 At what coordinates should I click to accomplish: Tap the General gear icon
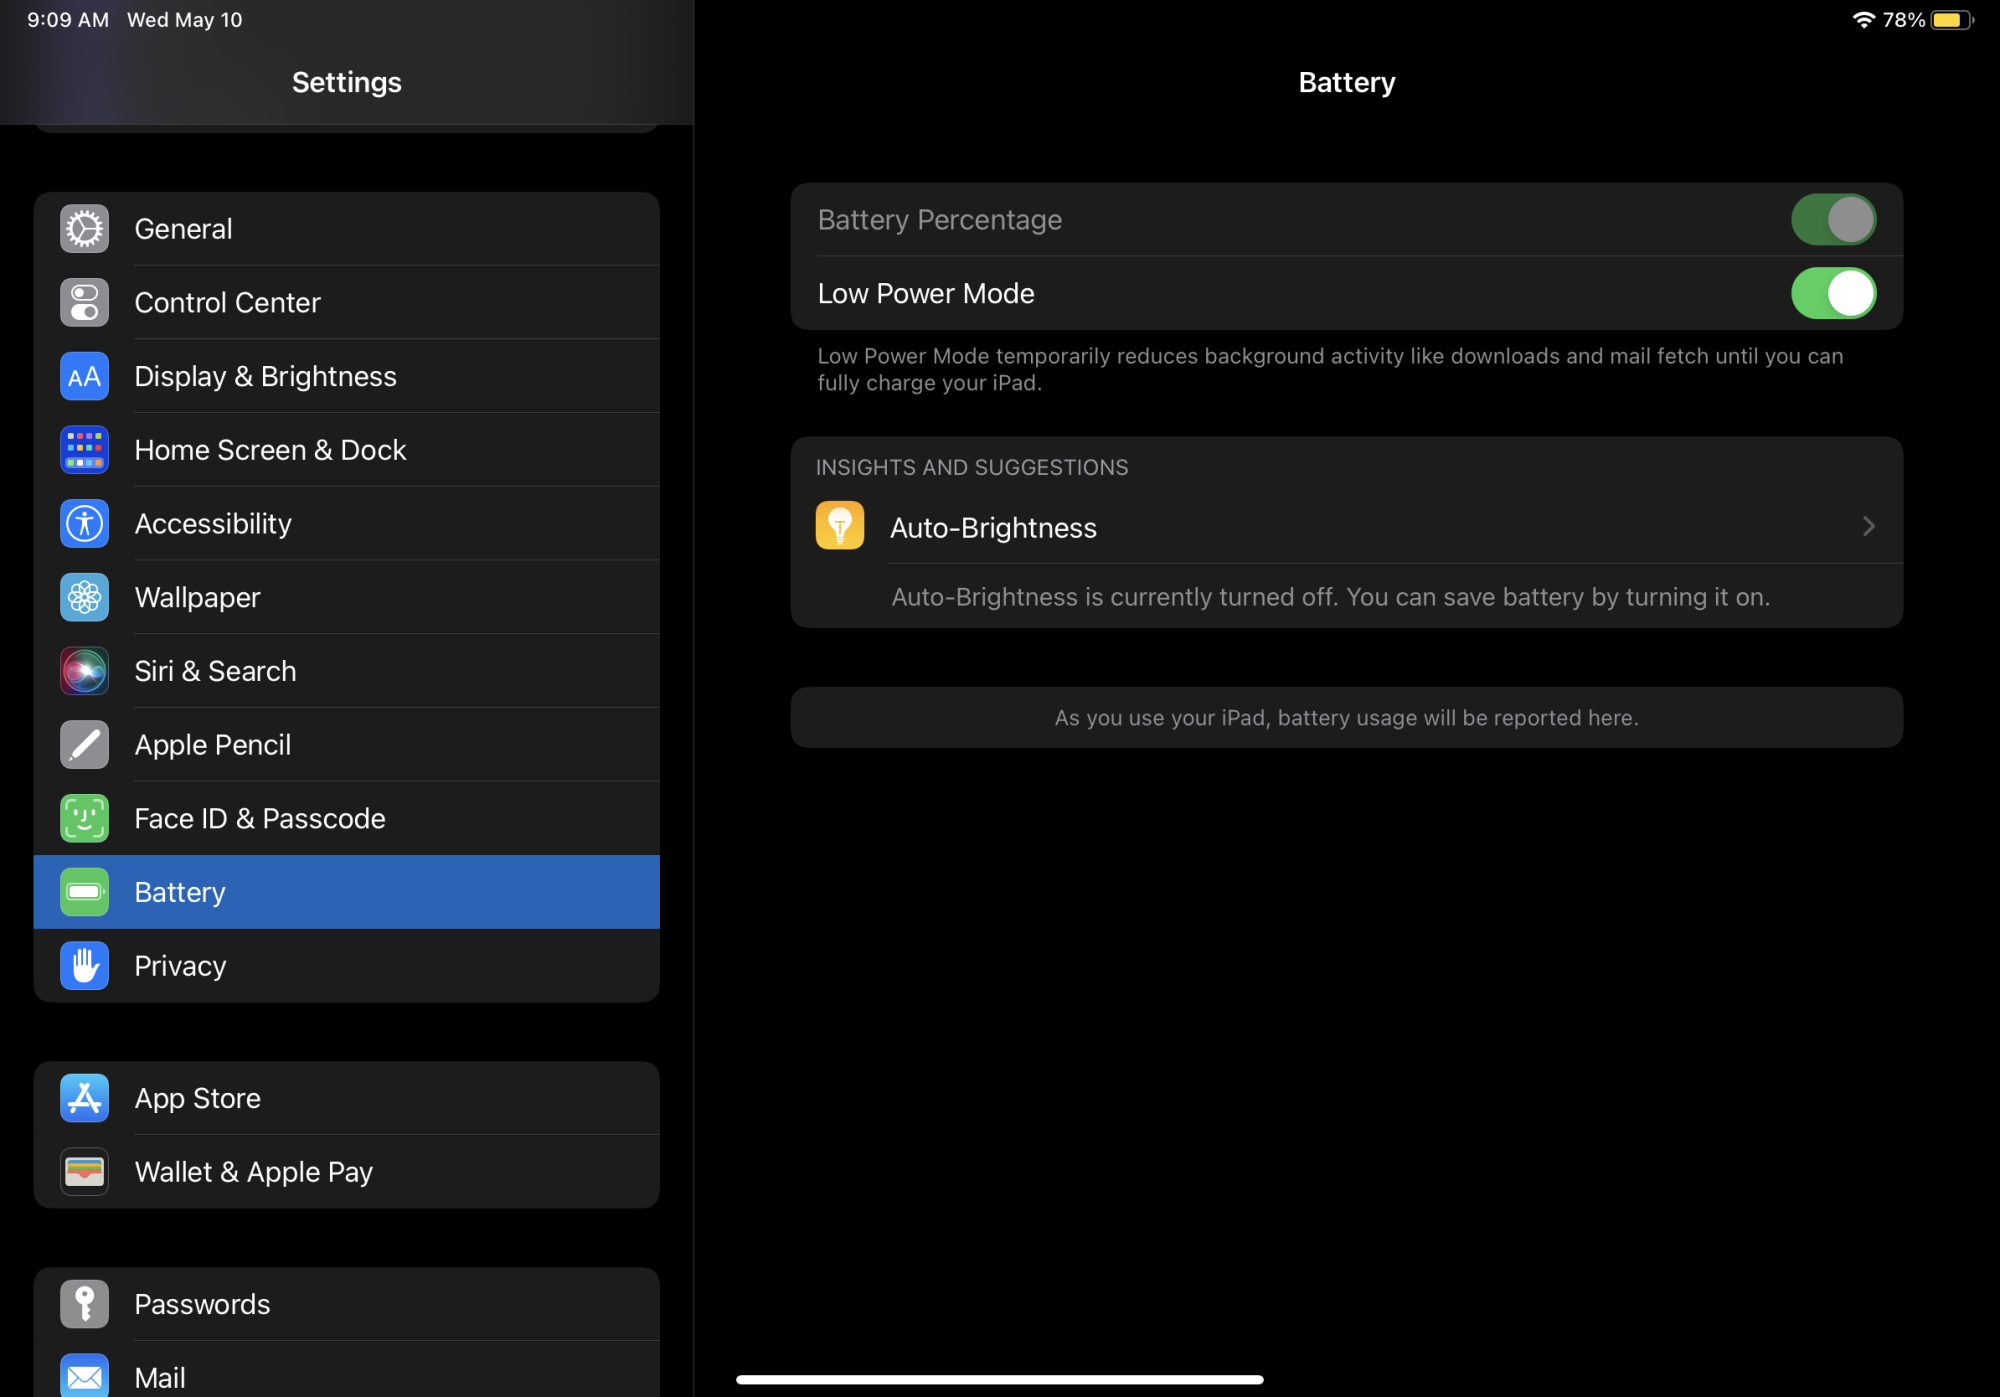pos(84,229)
